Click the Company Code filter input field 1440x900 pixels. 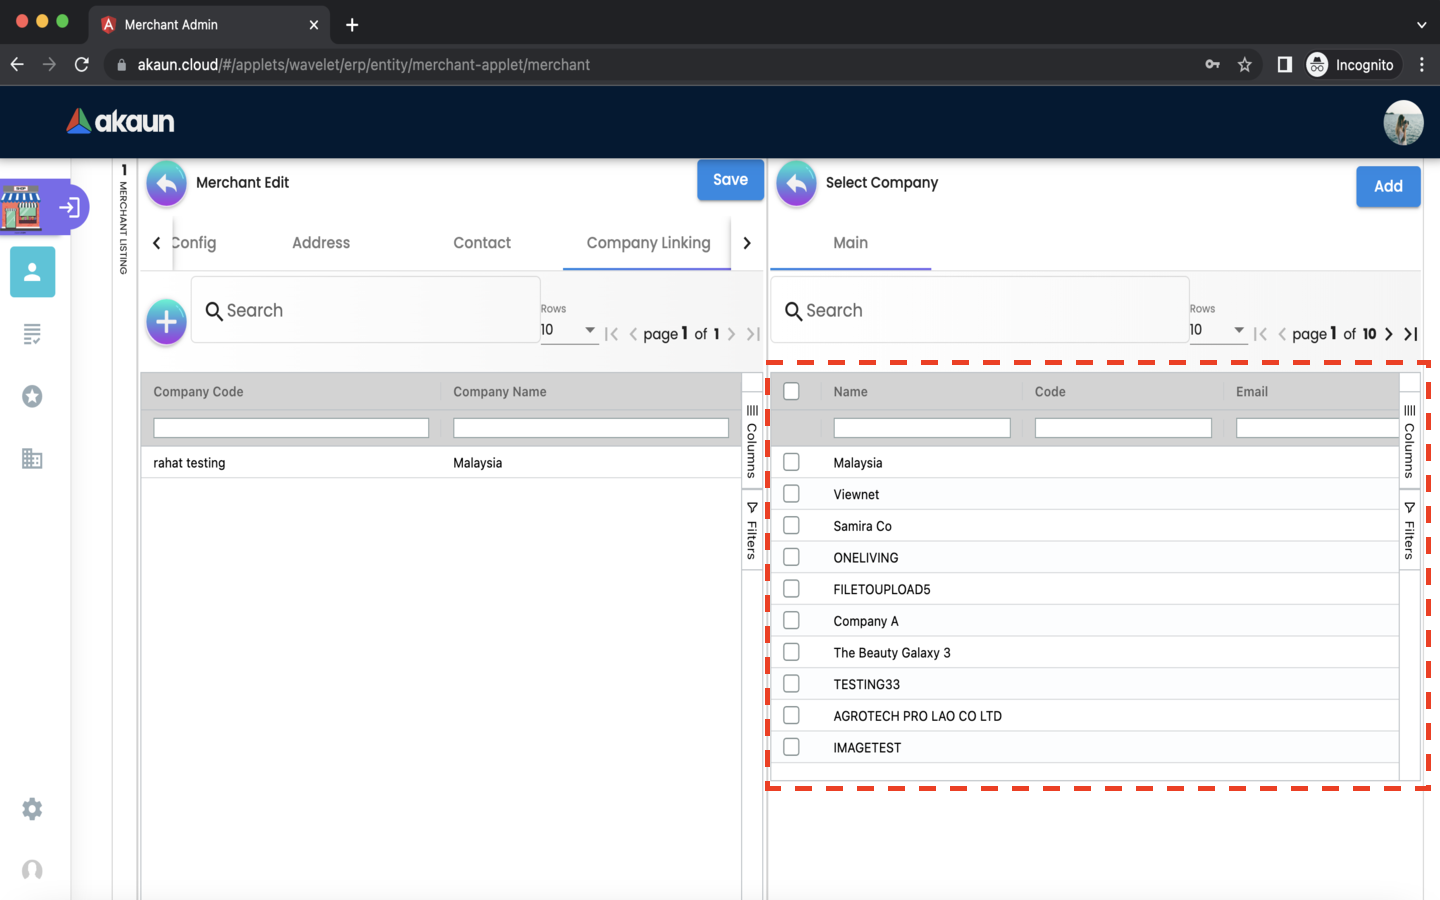pyautogui.click(x=291, y=428)
